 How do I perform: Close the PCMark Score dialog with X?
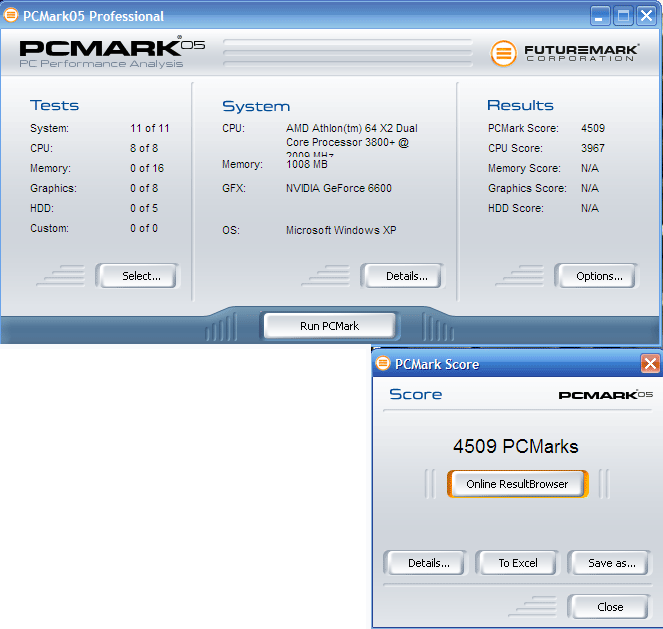coord(650,364)
